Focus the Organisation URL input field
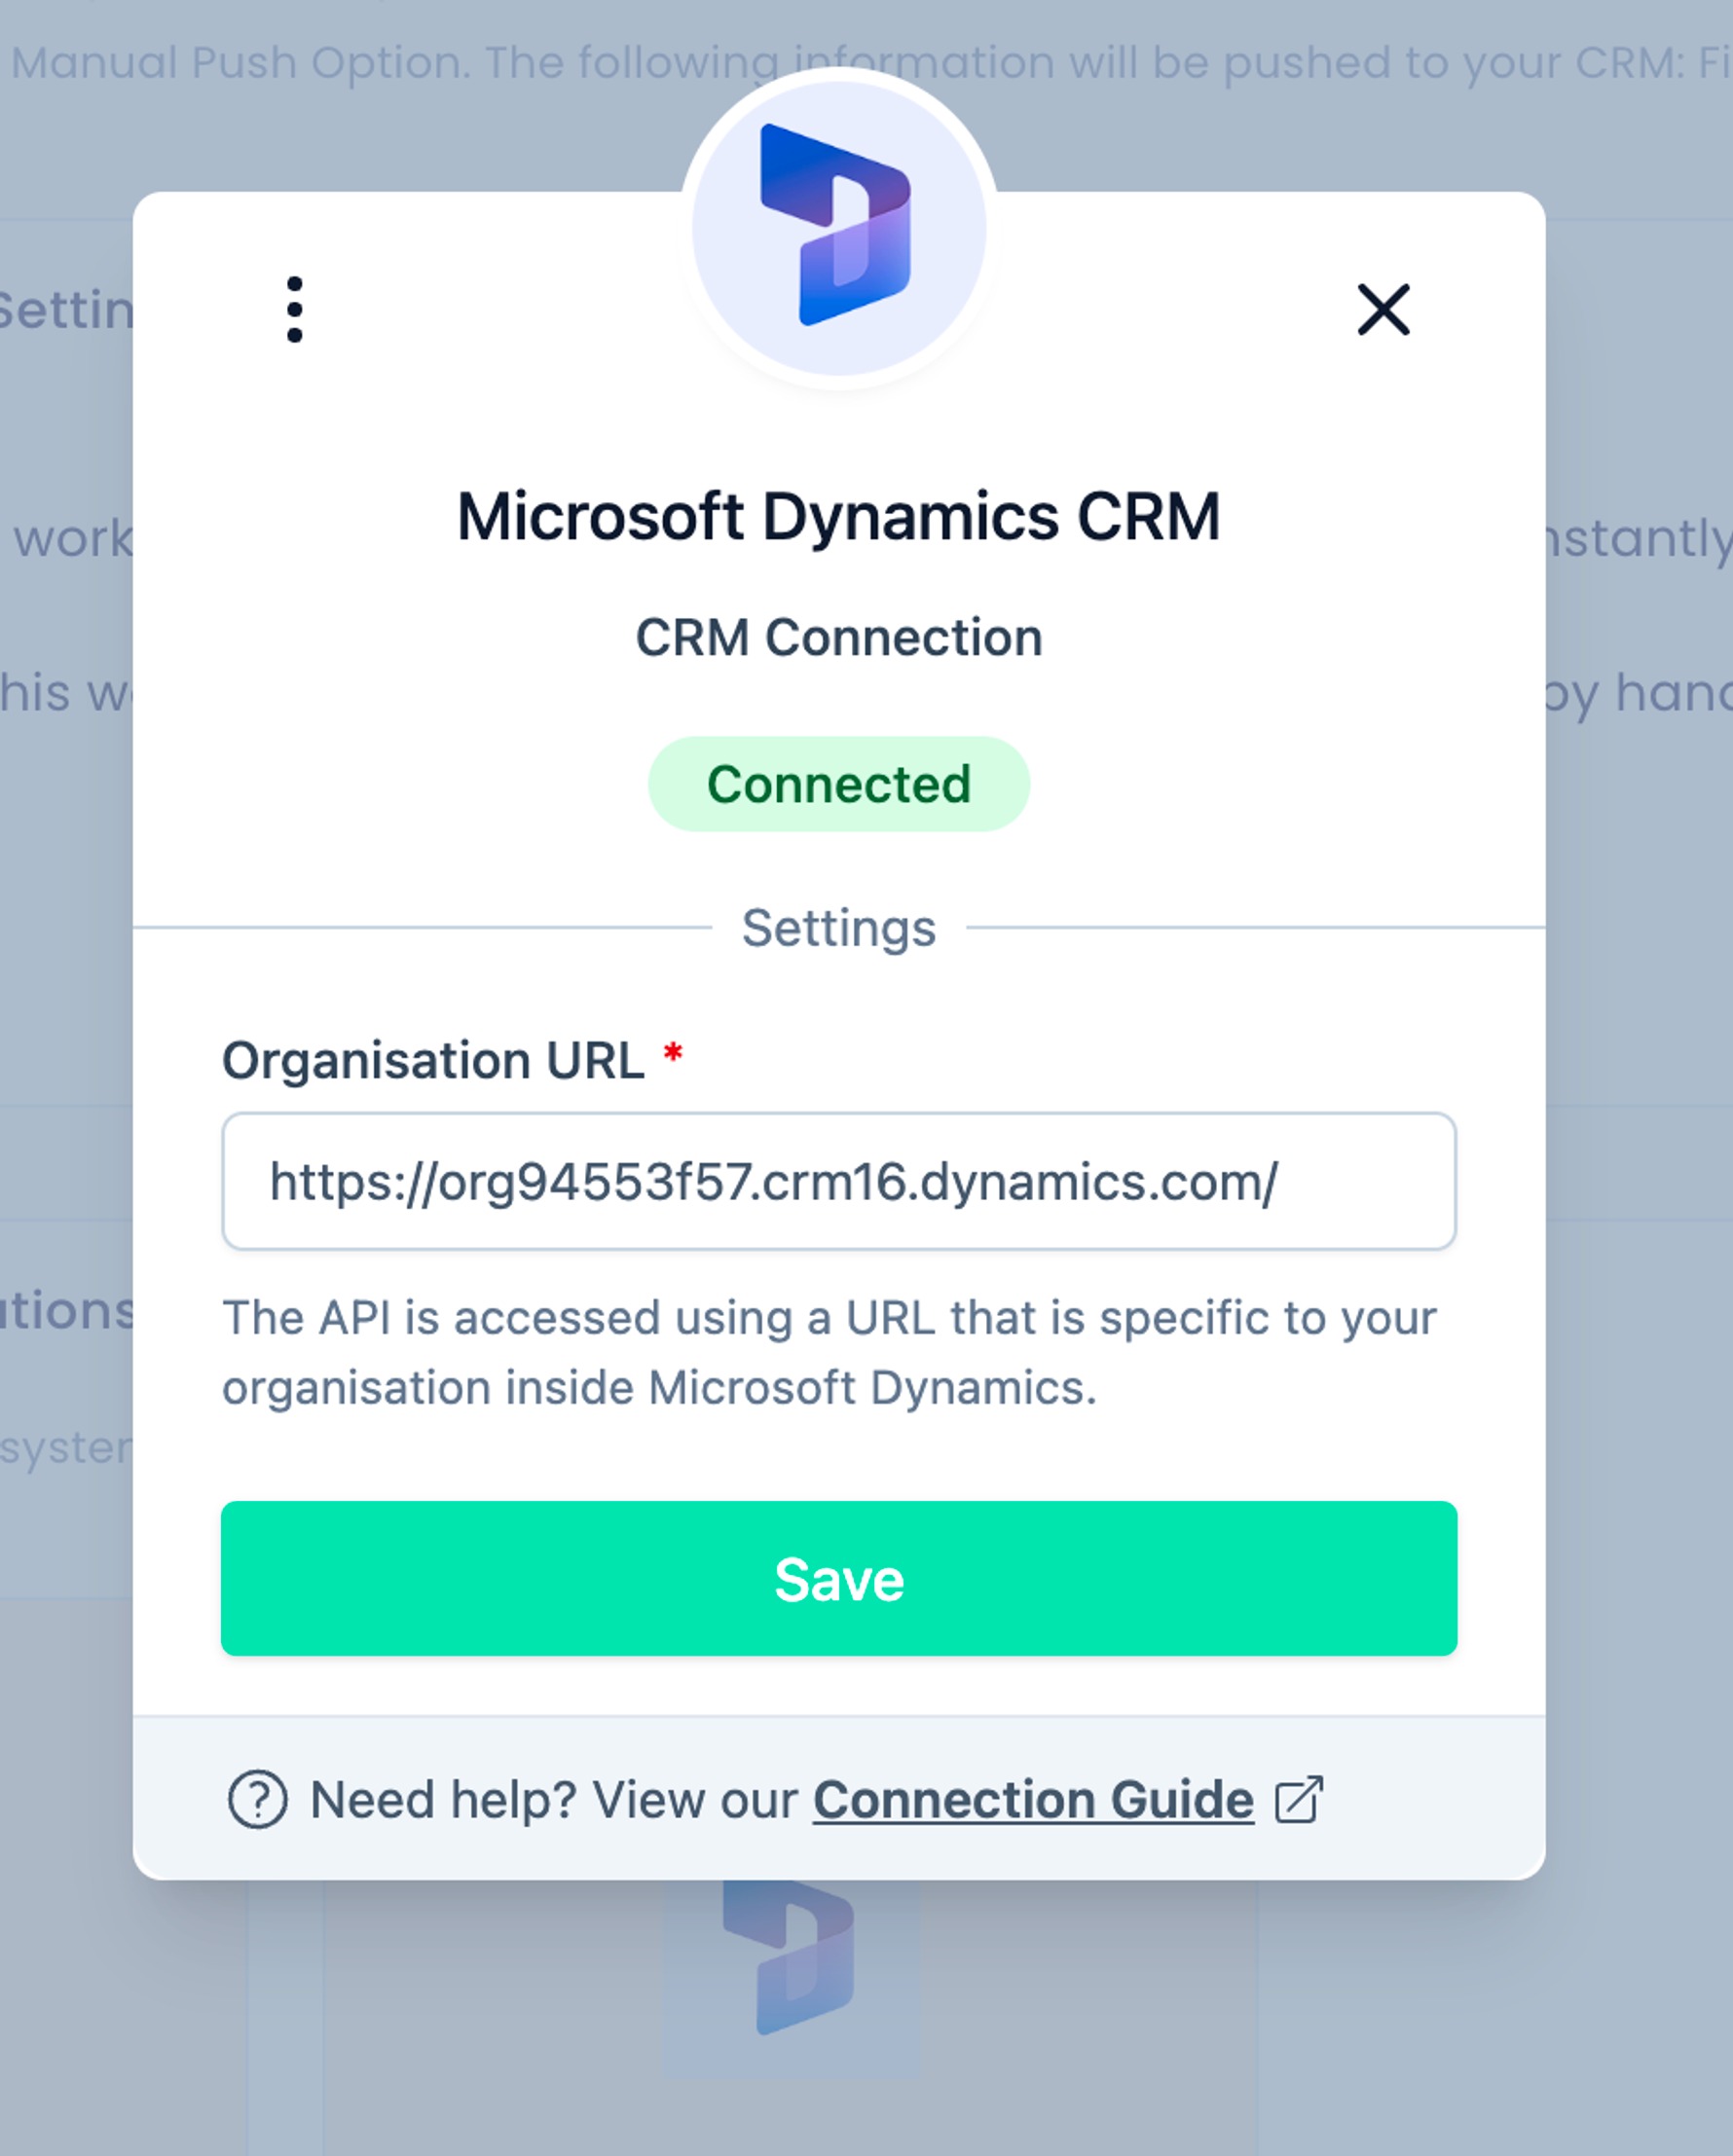 pos(838,1181)
